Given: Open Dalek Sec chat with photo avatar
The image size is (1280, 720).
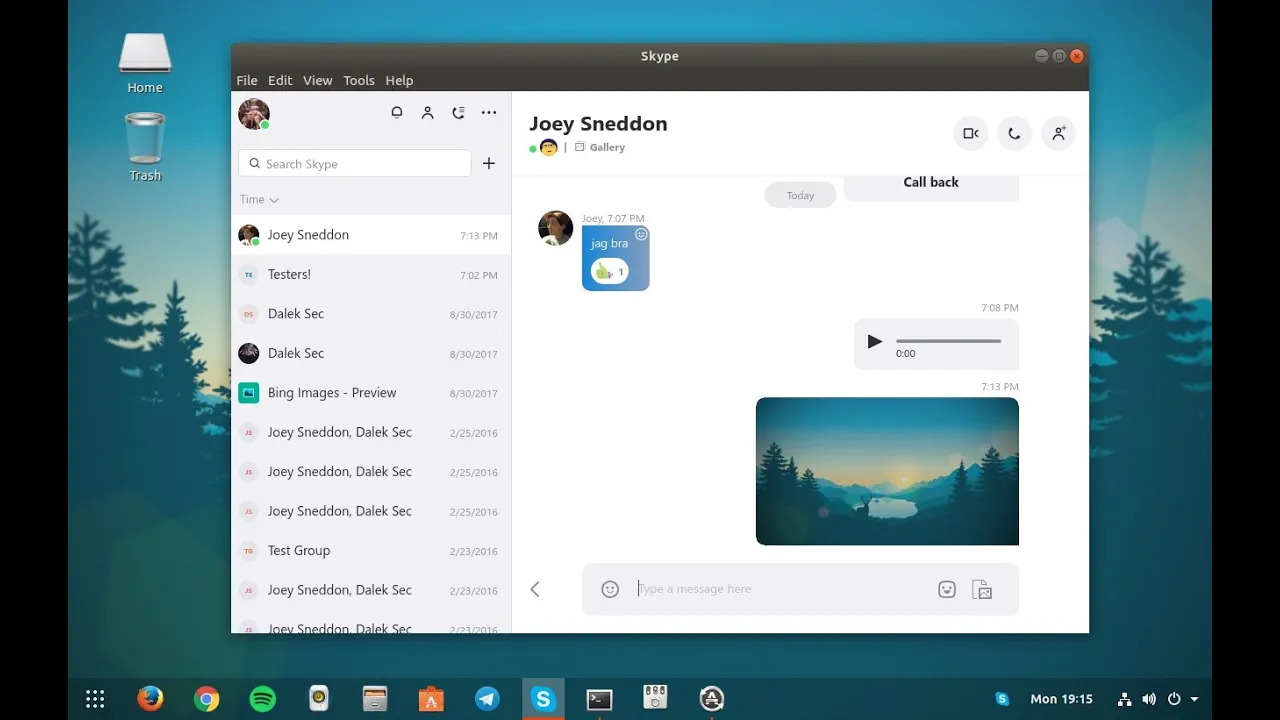Looking at the screenshot, I should coord(371,353).
